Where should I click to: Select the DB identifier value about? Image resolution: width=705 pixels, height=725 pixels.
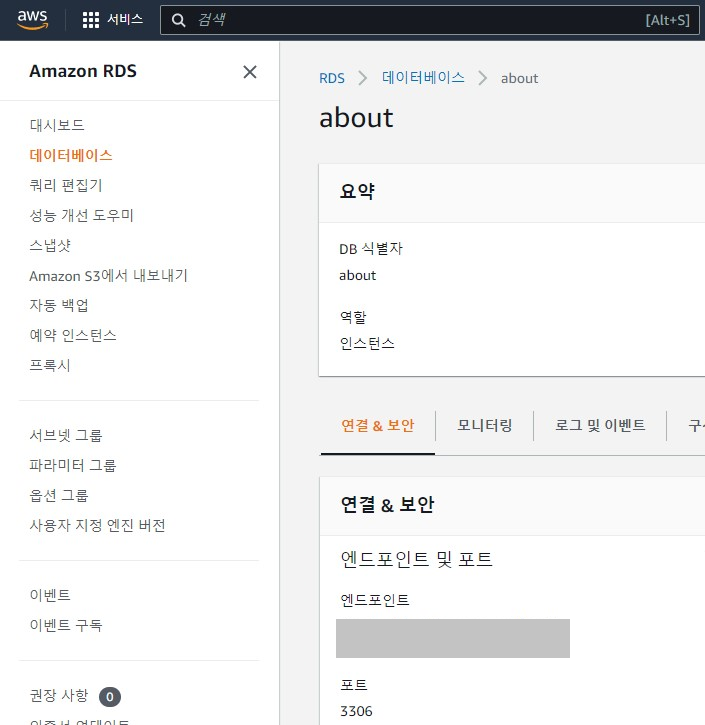[357, 276]
